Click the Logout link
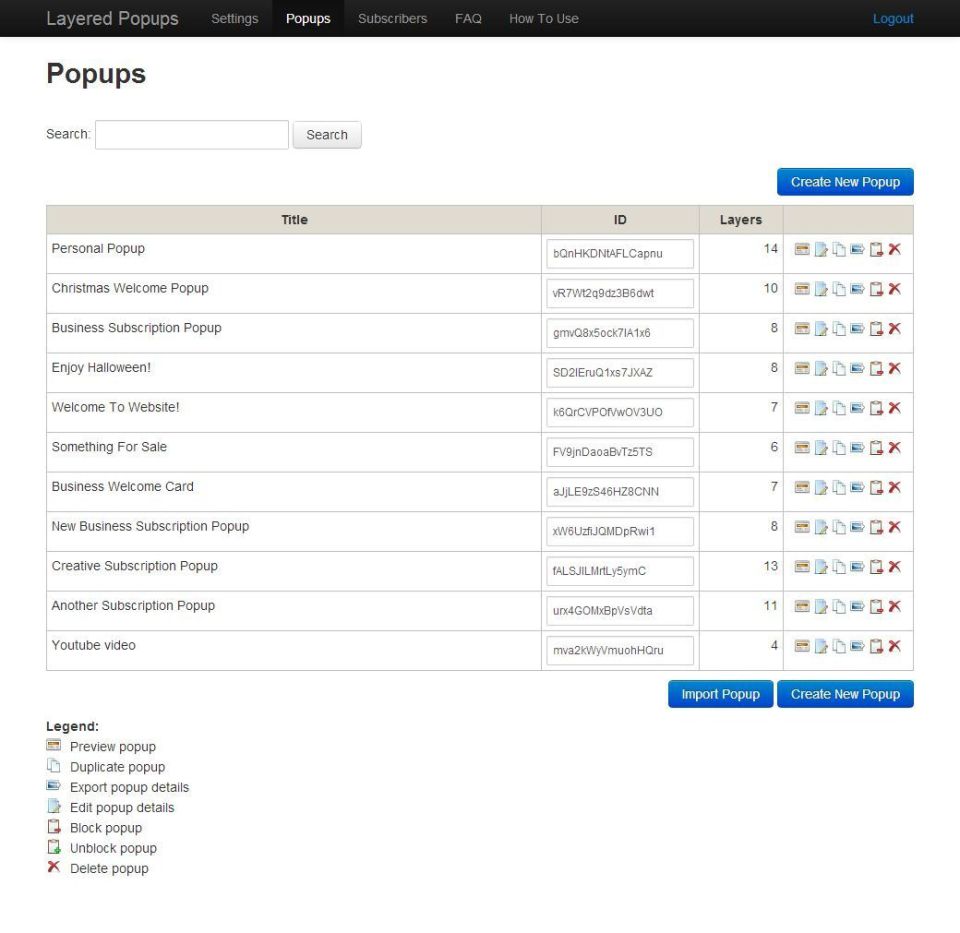 point(892,18)
